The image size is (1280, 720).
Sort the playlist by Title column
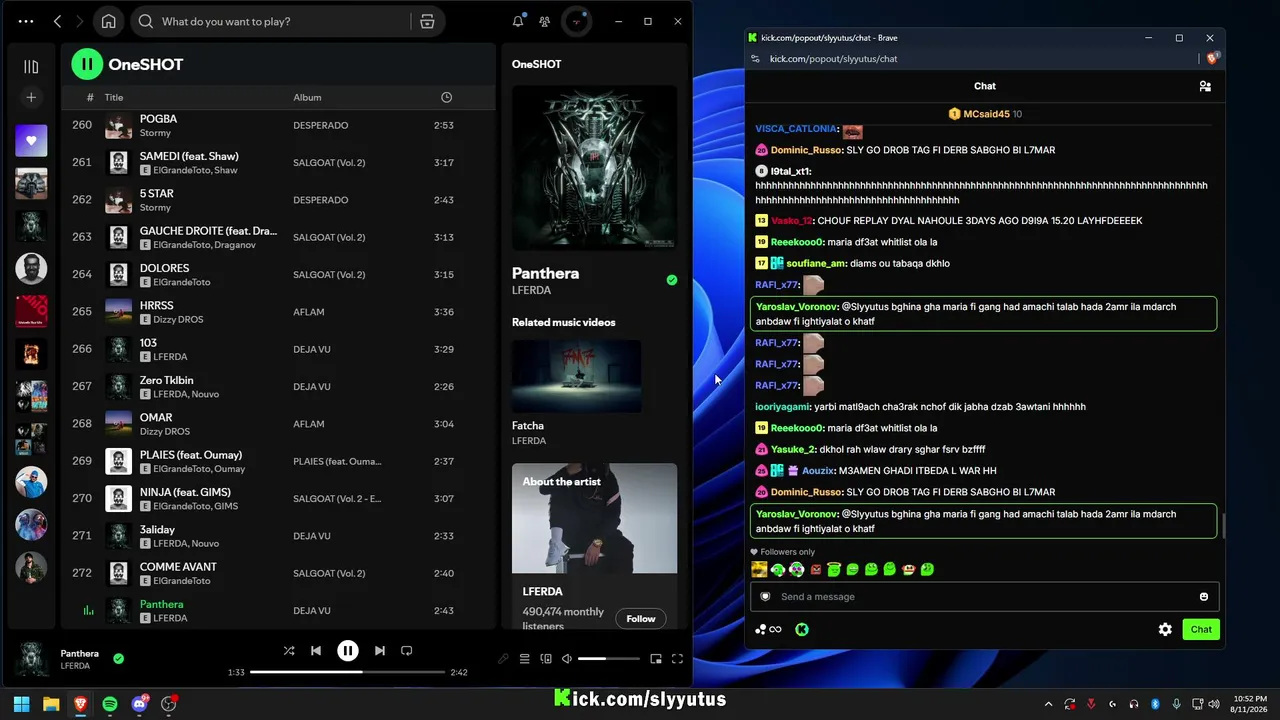tap(114, 97)
